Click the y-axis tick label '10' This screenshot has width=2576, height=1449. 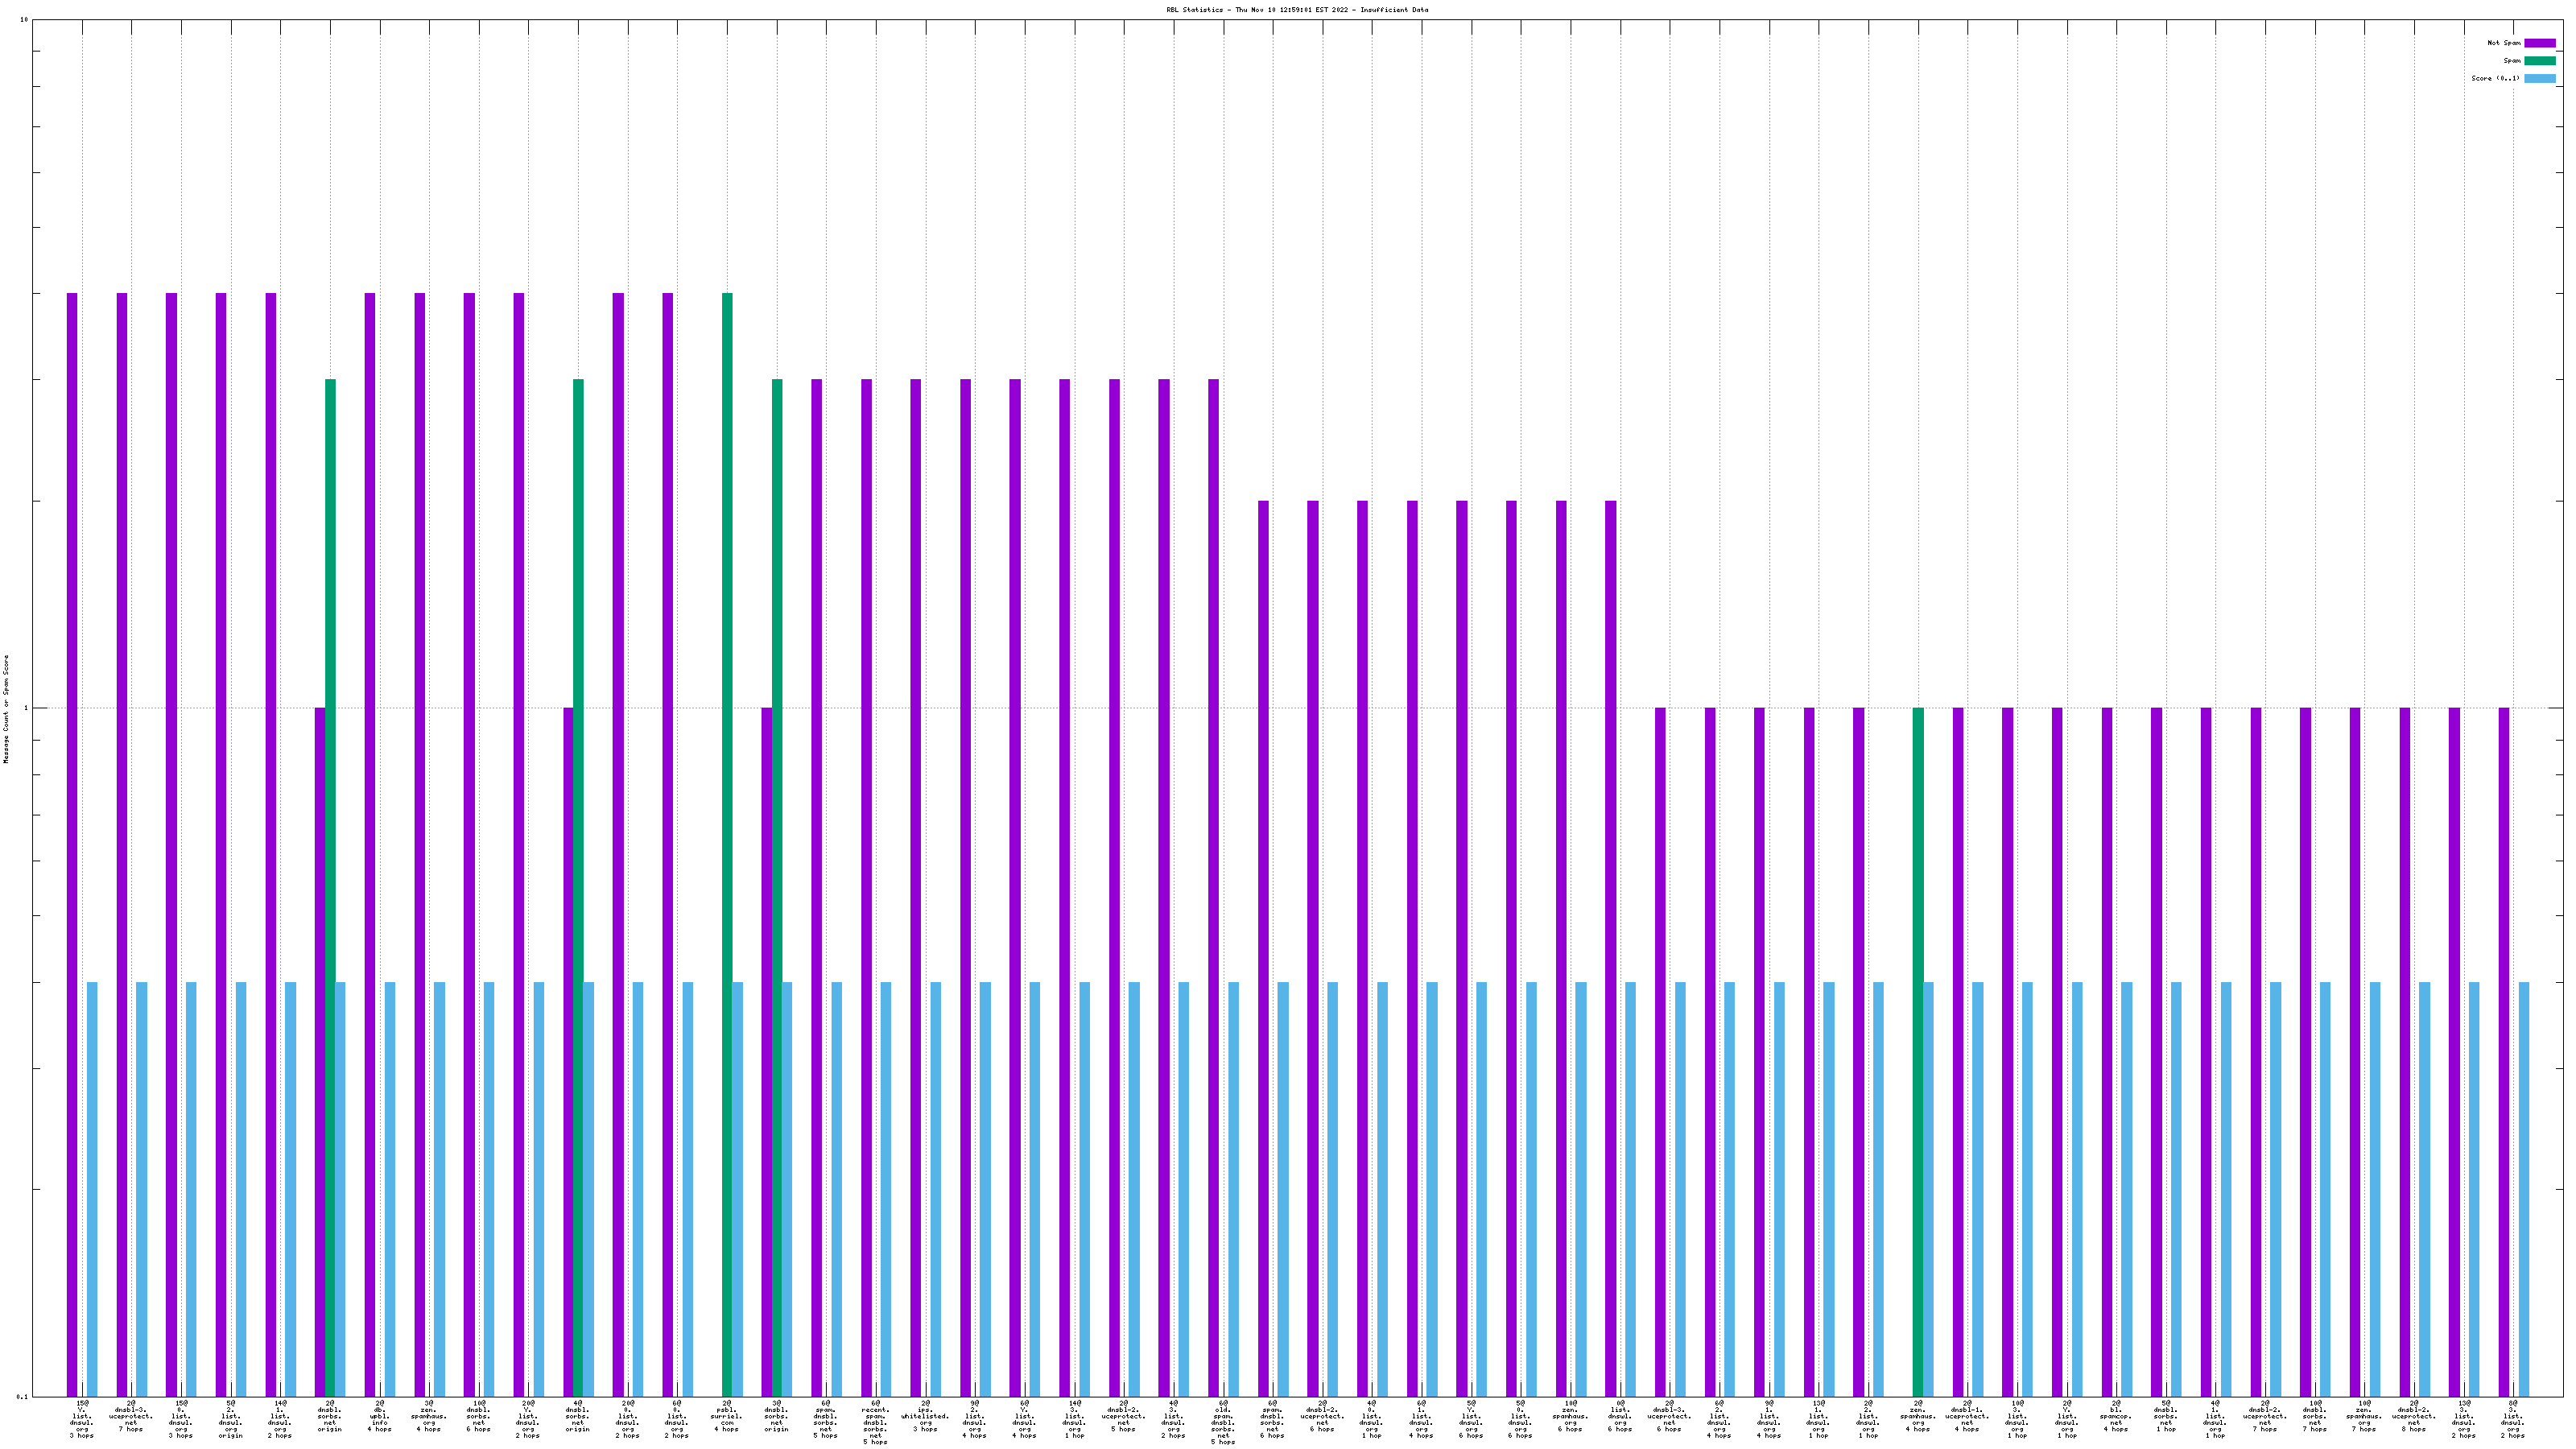click(x=23, y=20)
